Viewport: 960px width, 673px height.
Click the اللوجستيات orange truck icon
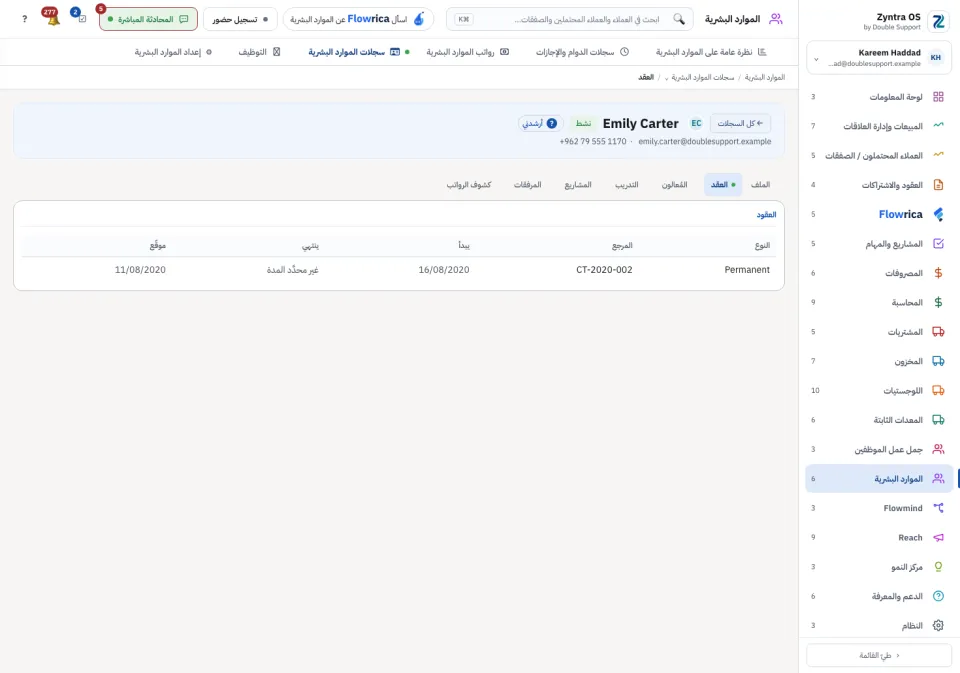pos(938,391)
